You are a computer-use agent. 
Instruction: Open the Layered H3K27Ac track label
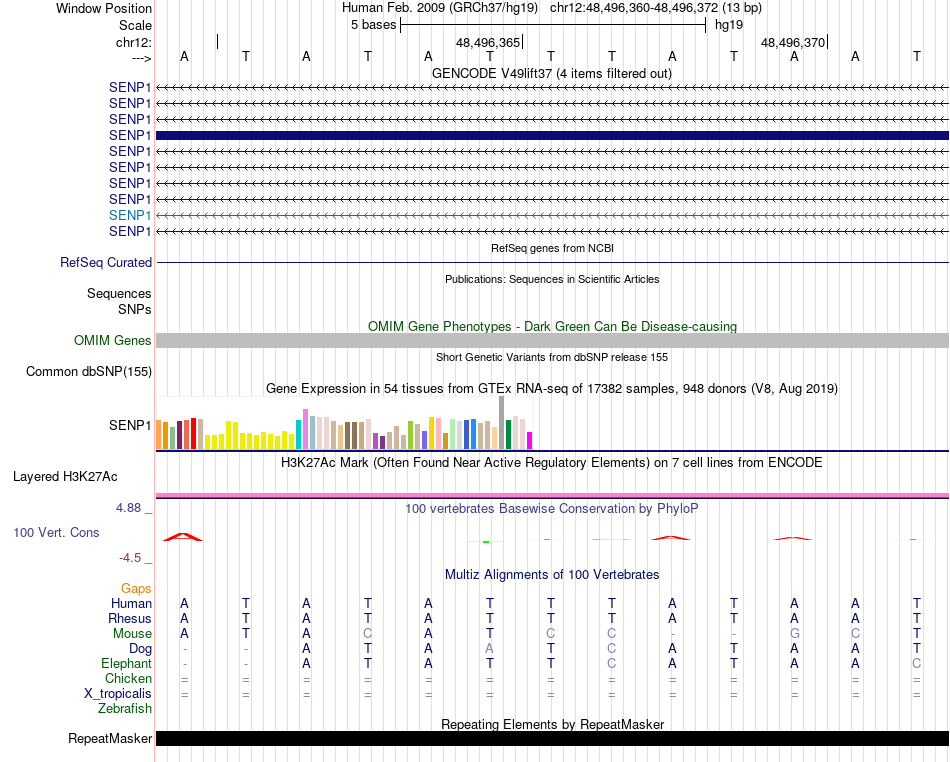pyautogui.click(x=65, y=476)
